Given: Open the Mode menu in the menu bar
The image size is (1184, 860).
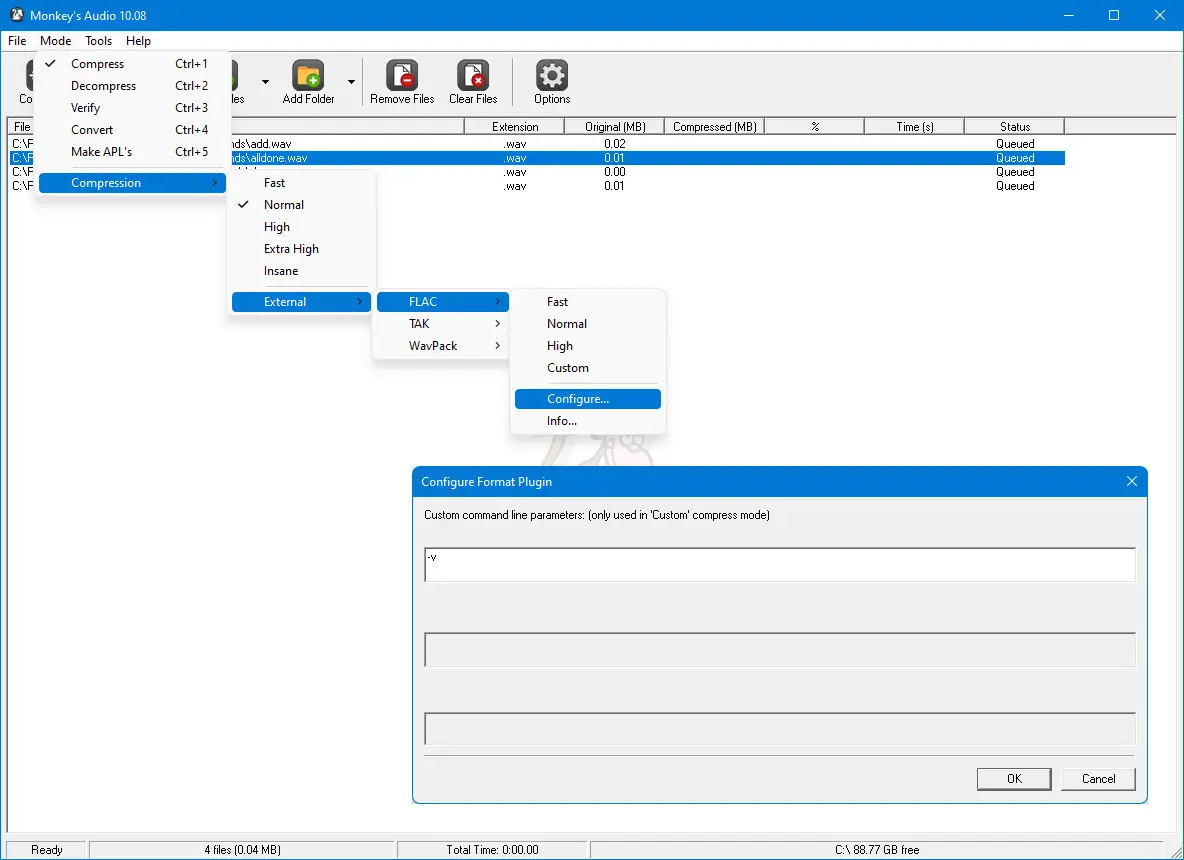Looking at the screenshot, I should (x=56, y=41).
